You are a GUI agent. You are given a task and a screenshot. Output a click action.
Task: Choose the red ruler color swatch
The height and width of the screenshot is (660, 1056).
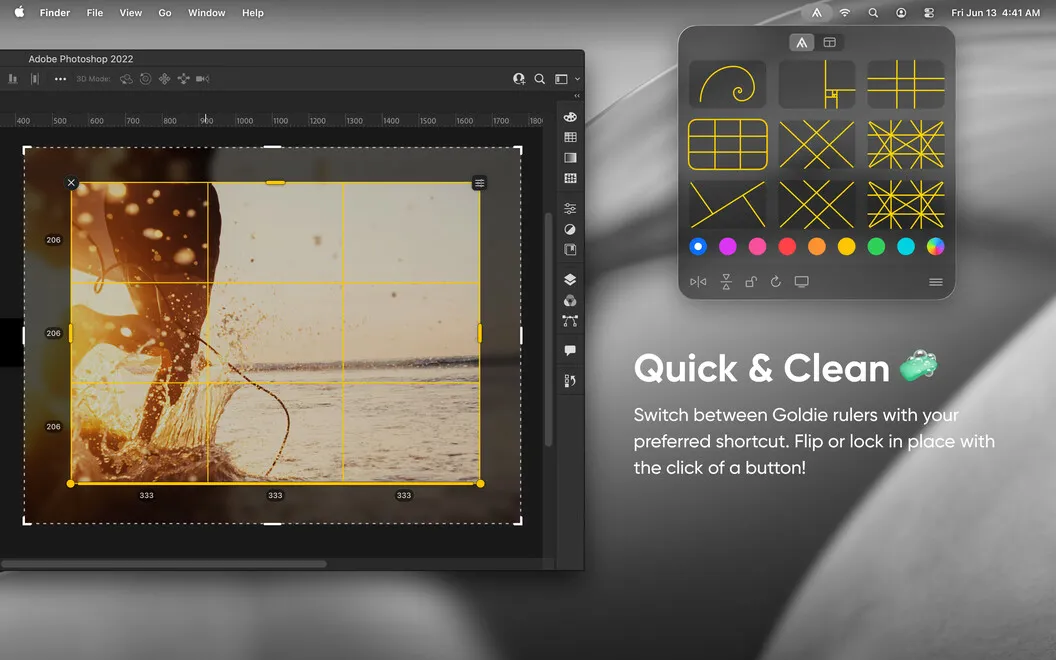point(787,246)
